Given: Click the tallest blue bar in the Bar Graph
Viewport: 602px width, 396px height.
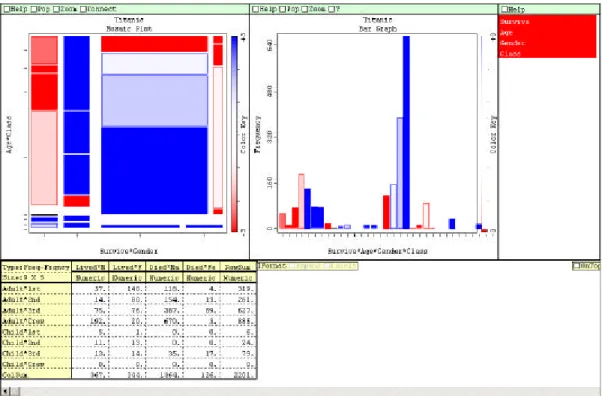Looking at the screenshot, I should tap(406, 133).
